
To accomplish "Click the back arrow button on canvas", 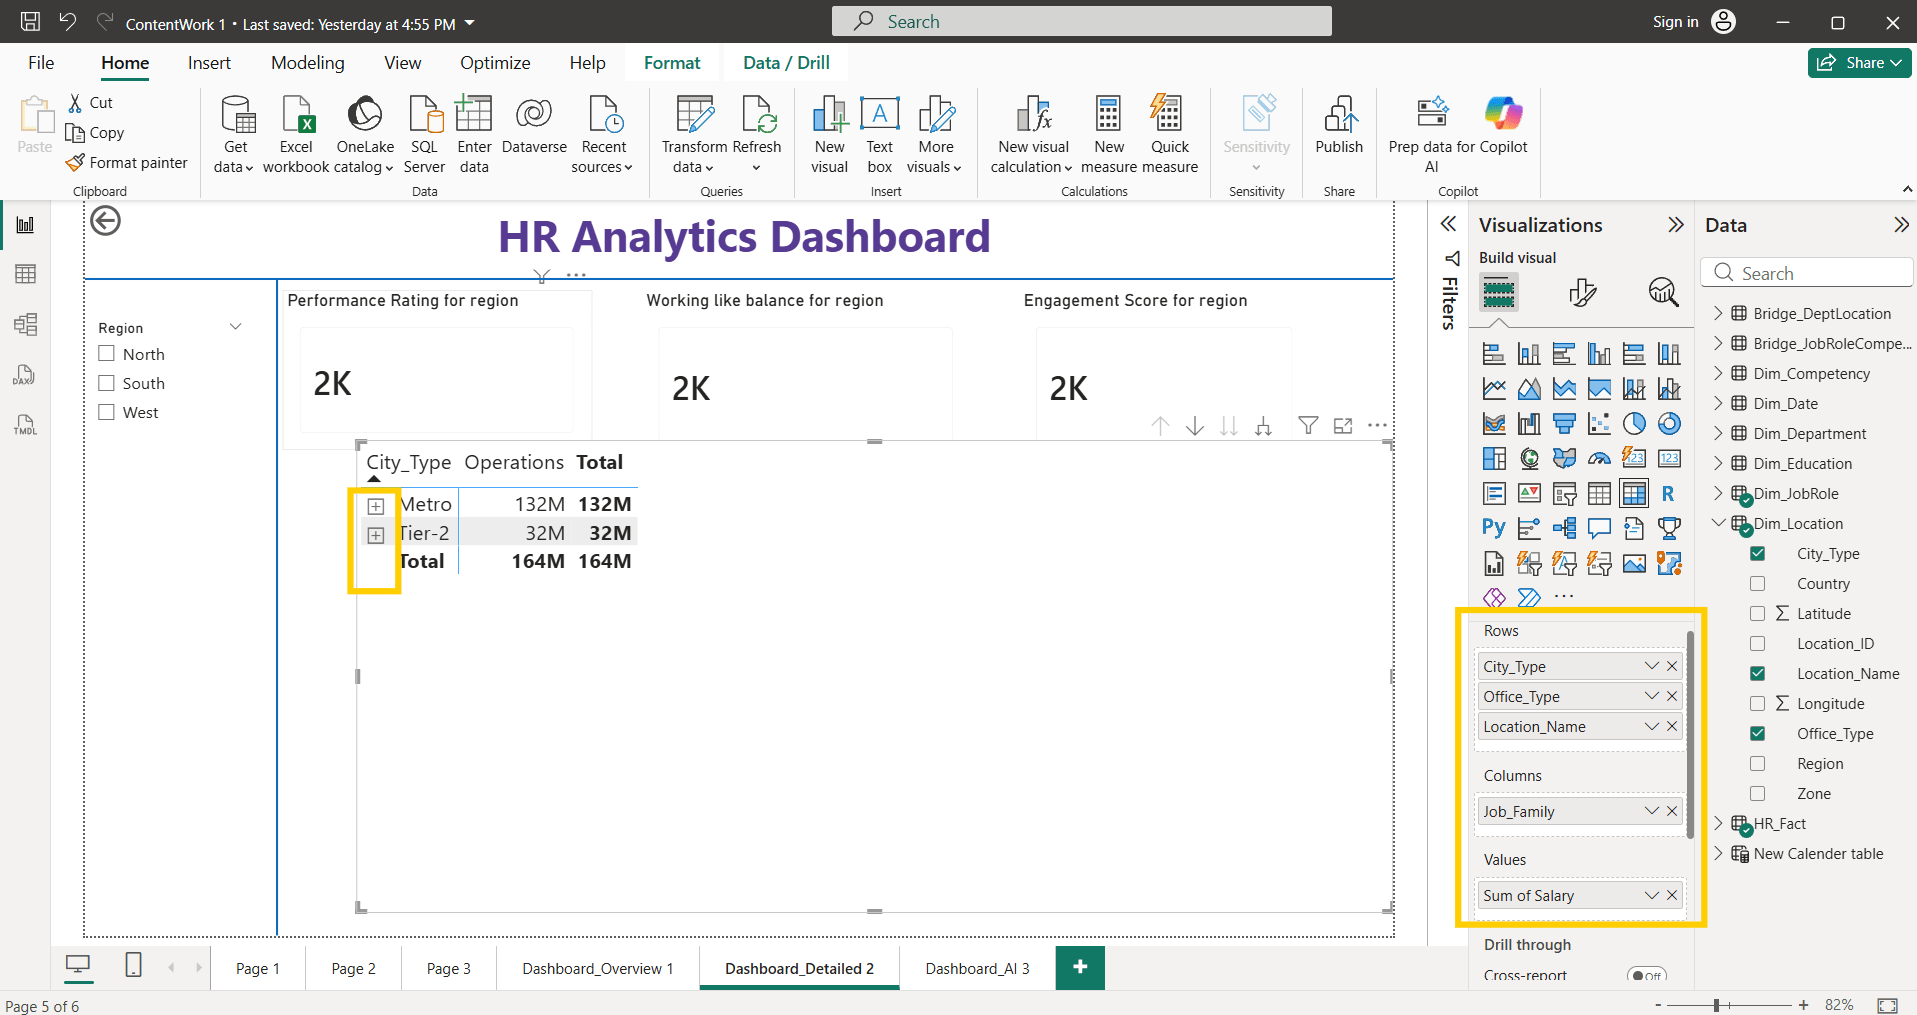I will point(105,221).
